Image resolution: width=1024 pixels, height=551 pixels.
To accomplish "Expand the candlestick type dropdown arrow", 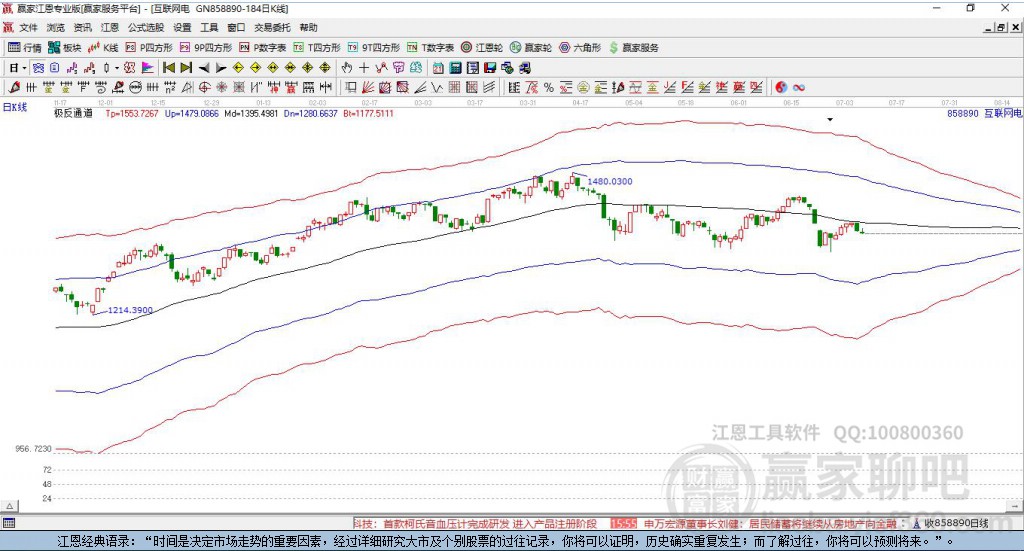I will point(117,68).
